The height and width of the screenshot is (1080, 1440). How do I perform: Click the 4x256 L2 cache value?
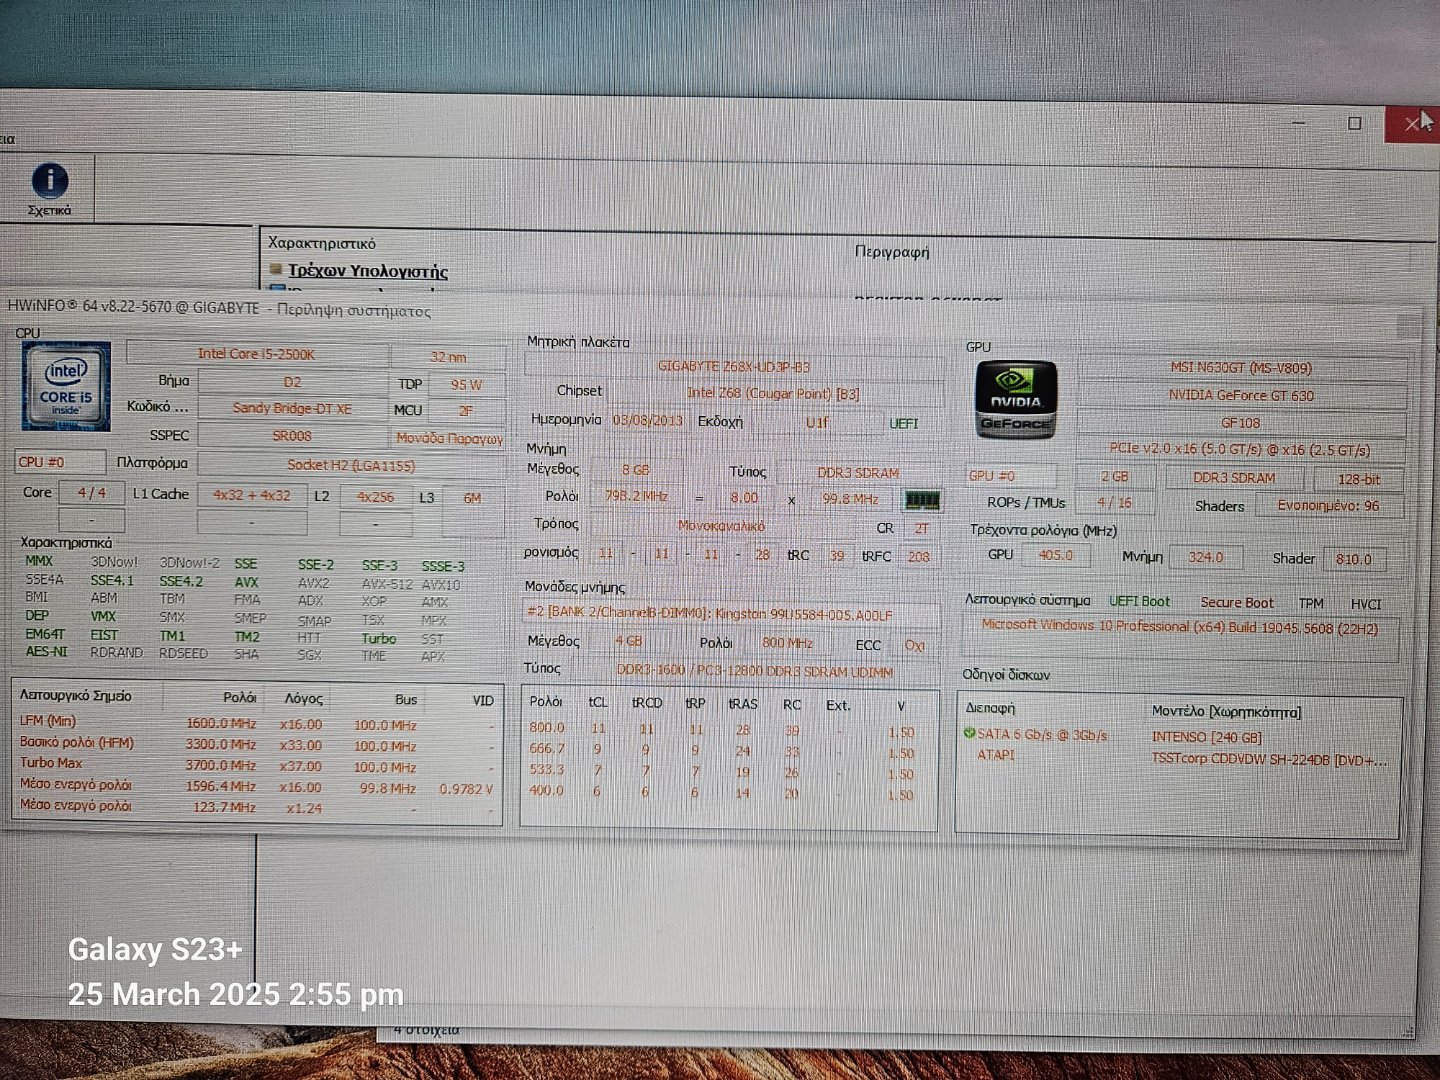click(376, 497)
